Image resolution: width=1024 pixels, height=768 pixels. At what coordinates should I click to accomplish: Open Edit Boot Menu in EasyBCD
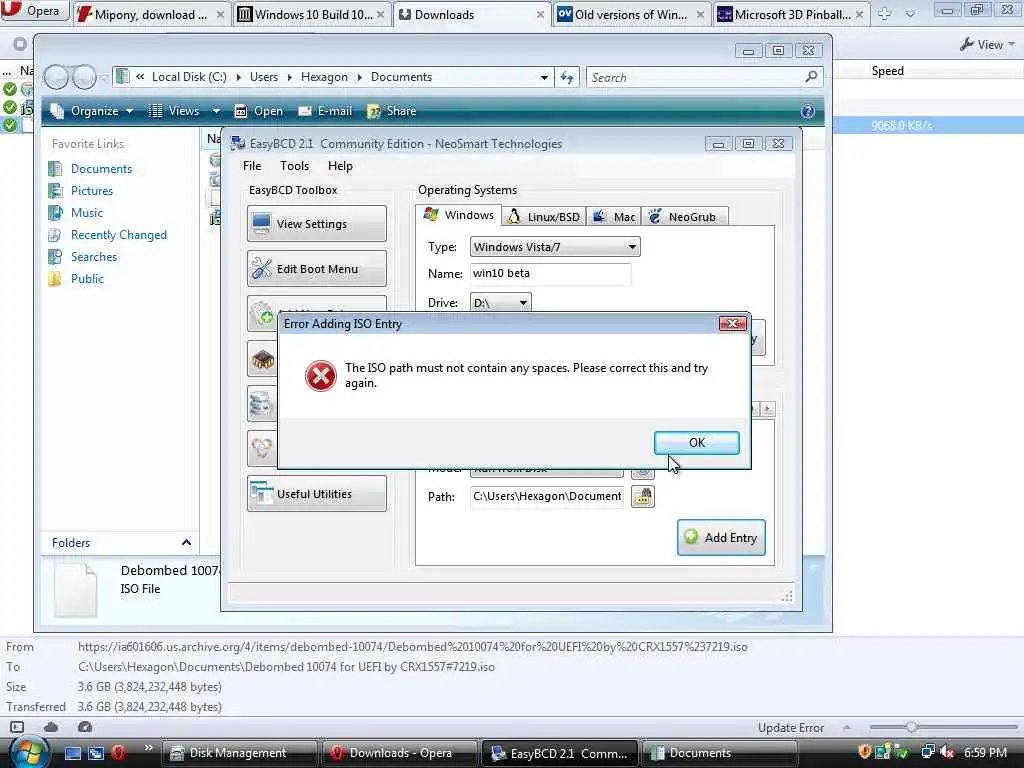click(317, 268)
